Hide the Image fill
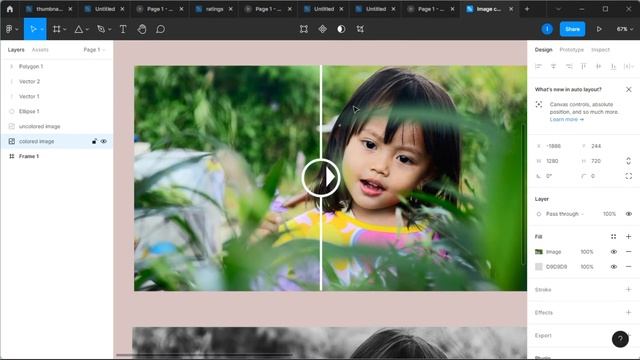The width and height of the screenshot is (640, 360). (x=613, y=252)
